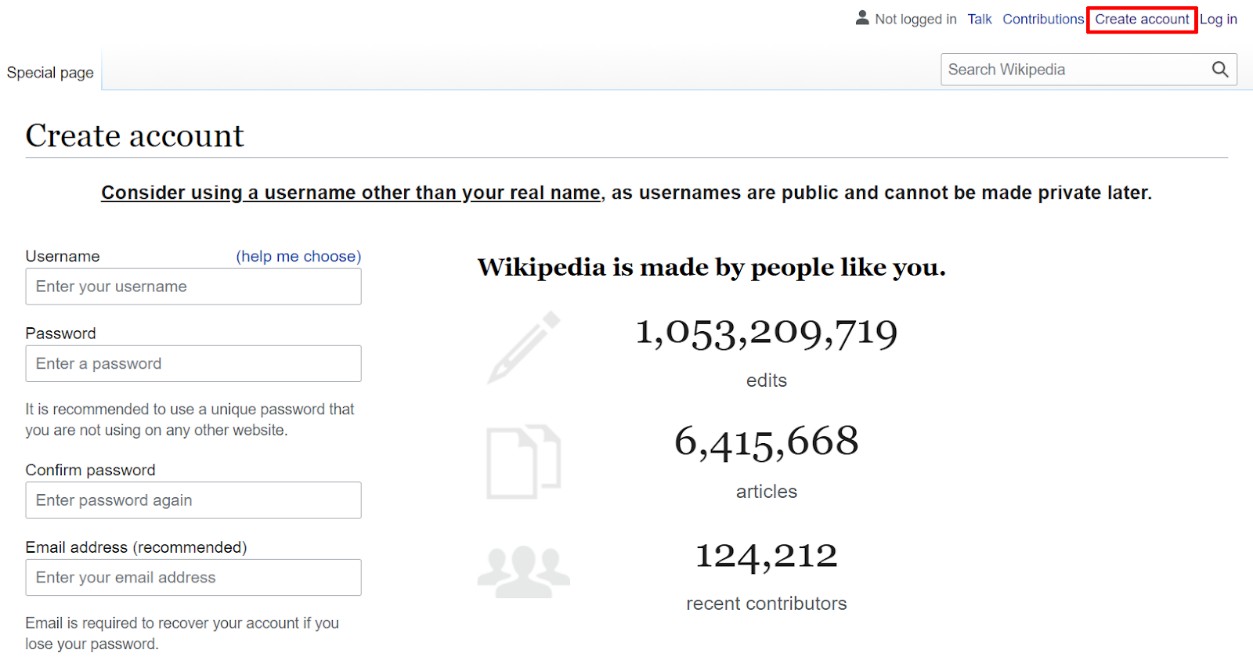Click into the Username field
This screenshot has width=1253, height=660.
tap(193, 287)
